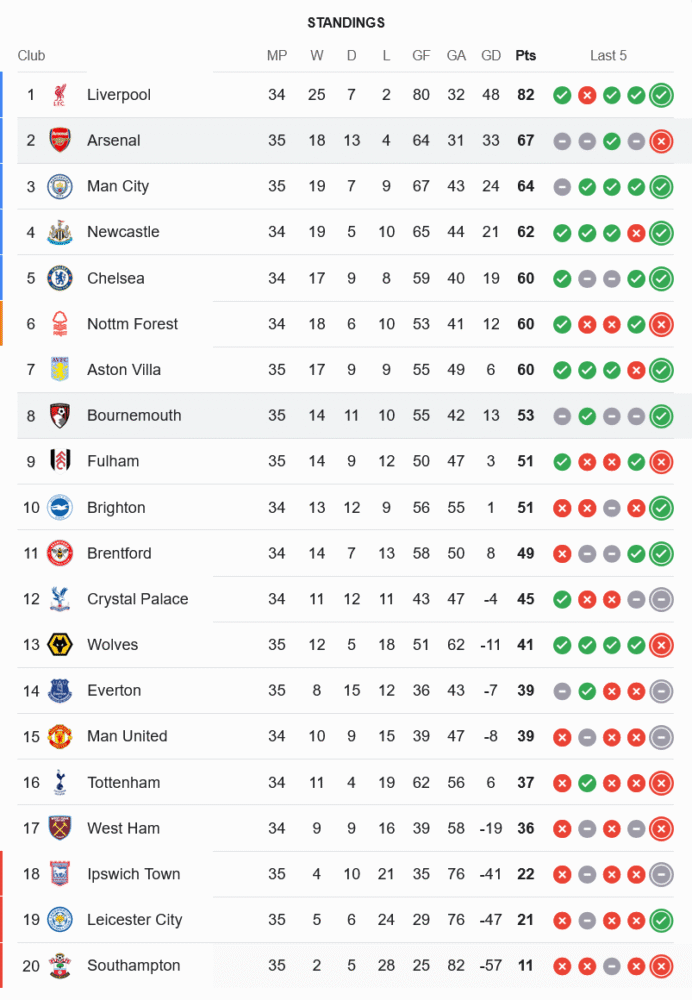Sort table by the Pts column header
The height and width of the screenshot is (1000, 692).
click(x=525, y=56)
